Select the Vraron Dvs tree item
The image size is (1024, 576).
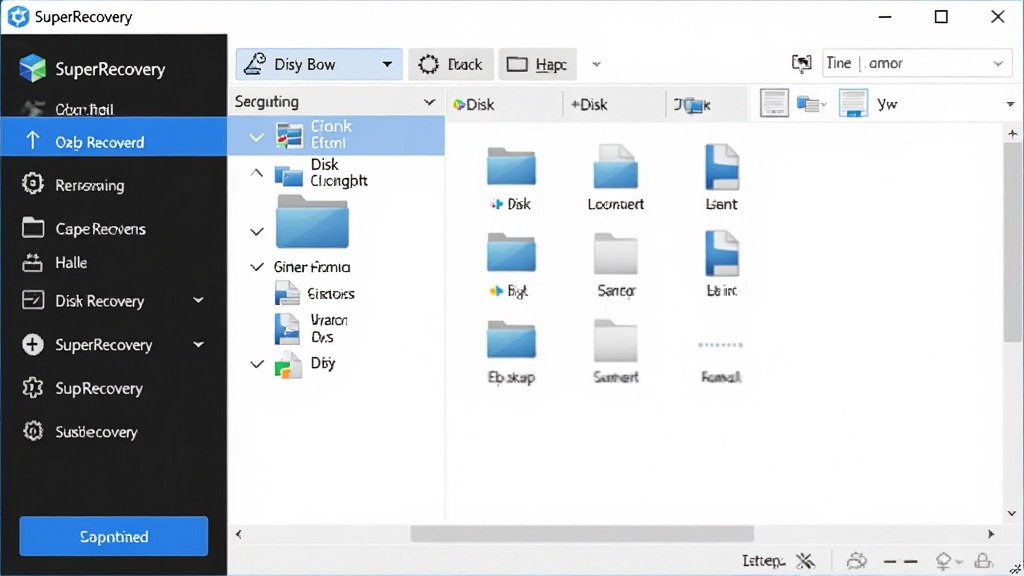[x=312, y=328]
